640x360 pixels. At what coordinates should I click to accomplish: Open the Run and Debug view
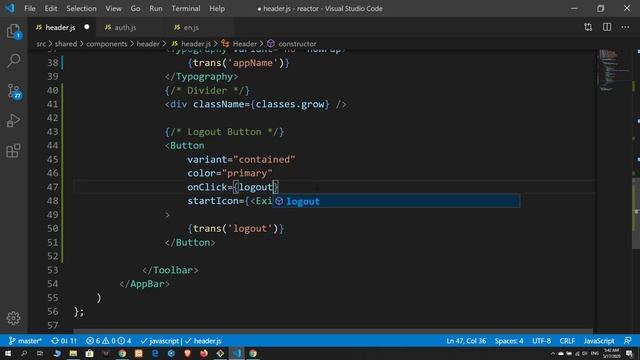[x=13, y=121]
